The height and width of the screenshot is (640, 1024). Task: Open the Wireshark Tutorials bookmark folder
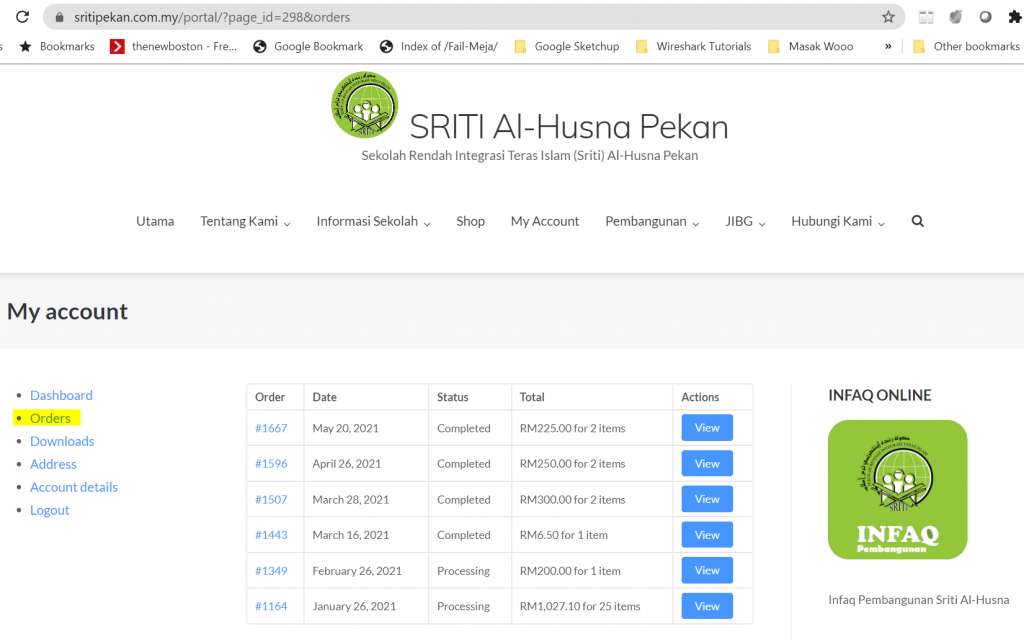(x=693, y=46)
